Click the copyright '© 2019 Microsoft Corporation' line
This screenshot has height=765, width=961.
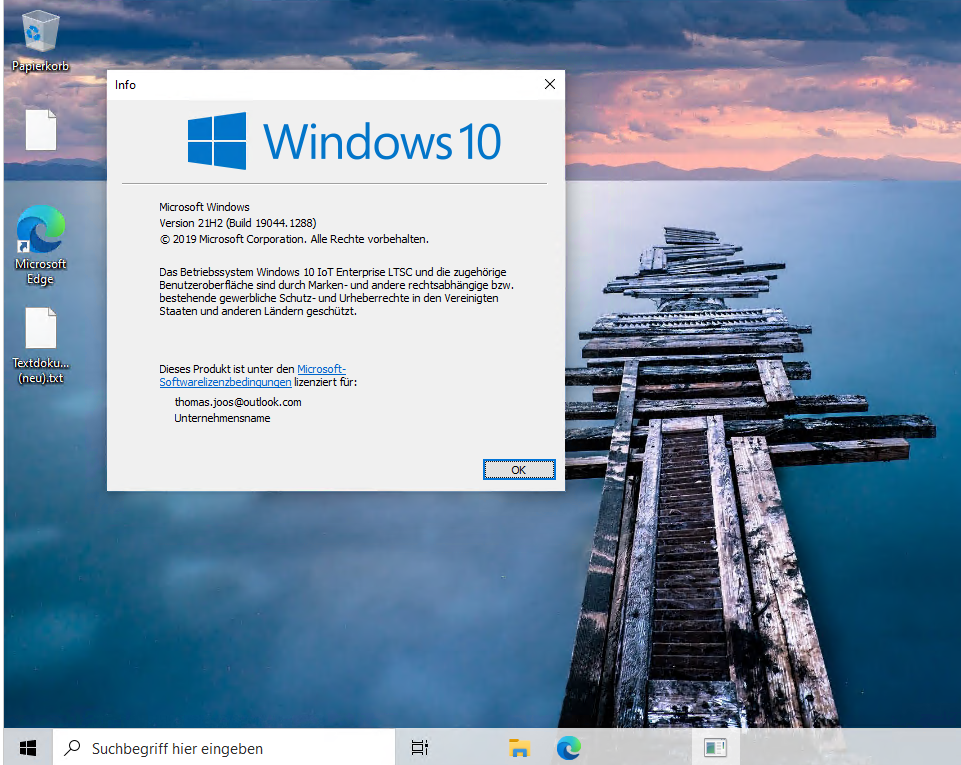pyautogui.click(x=294, y=239)
